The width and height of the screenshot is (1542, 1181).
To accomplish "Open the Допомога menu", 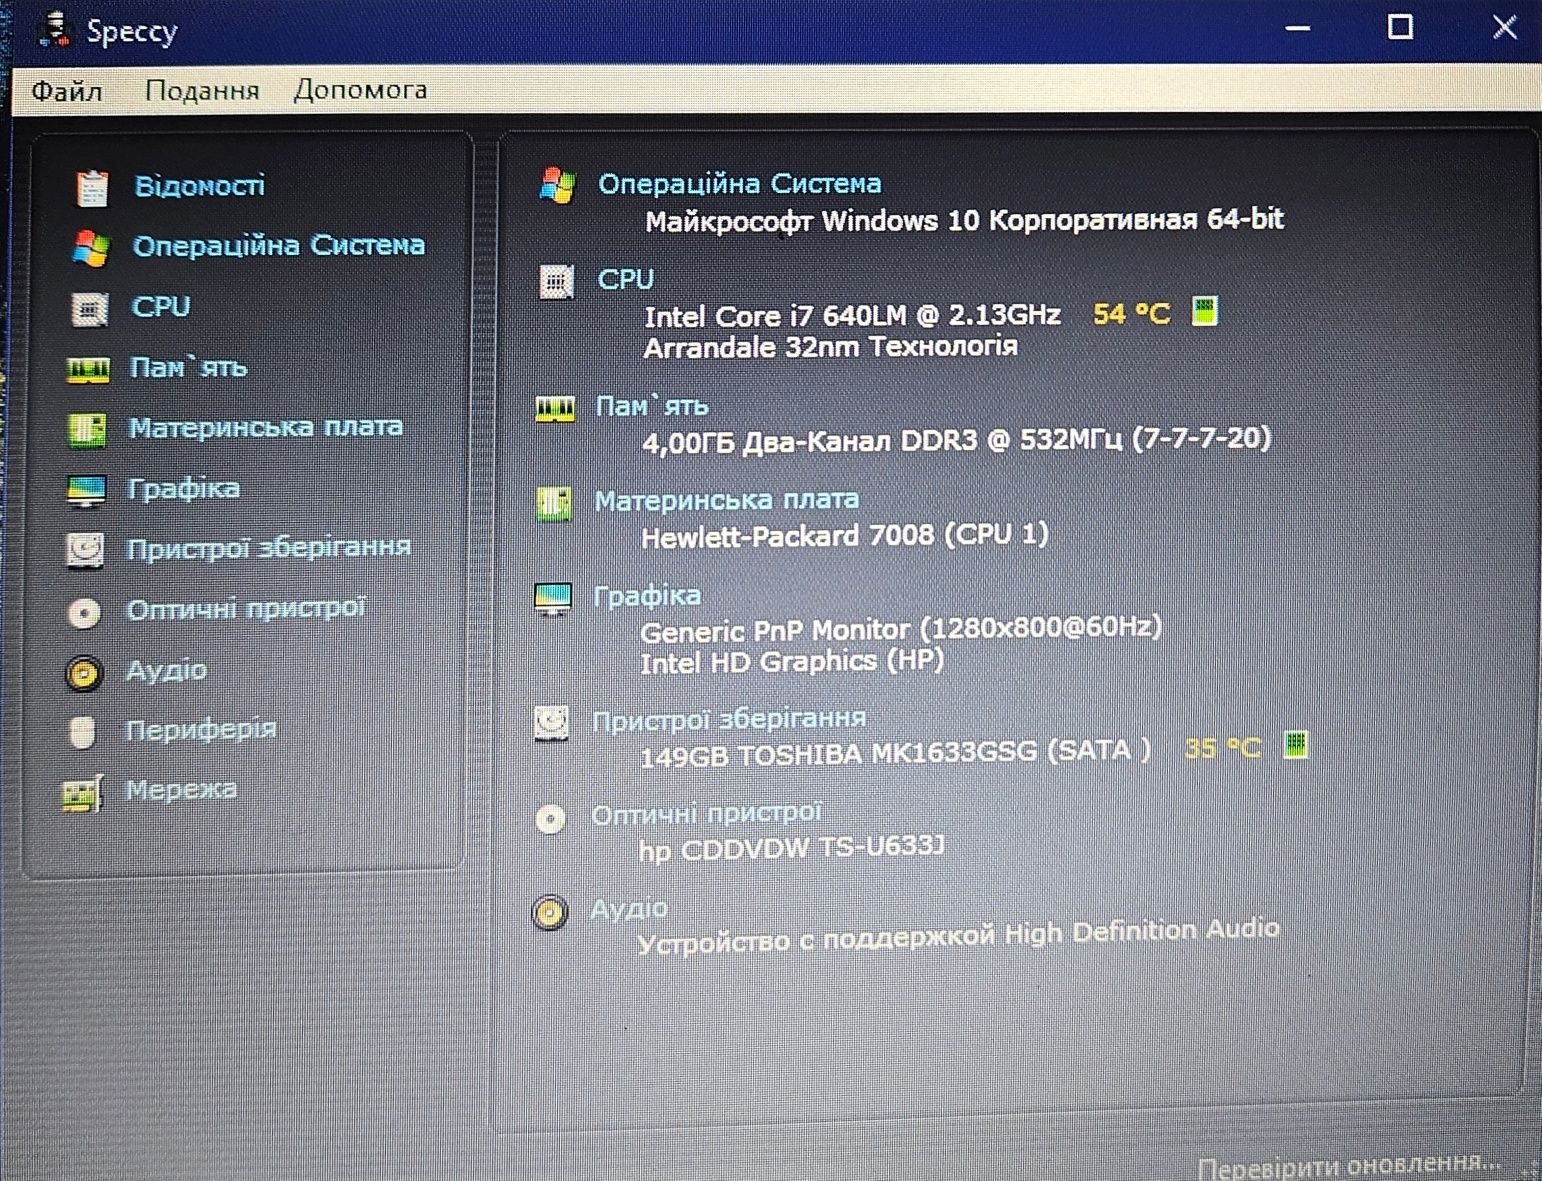I will point(360,89).
